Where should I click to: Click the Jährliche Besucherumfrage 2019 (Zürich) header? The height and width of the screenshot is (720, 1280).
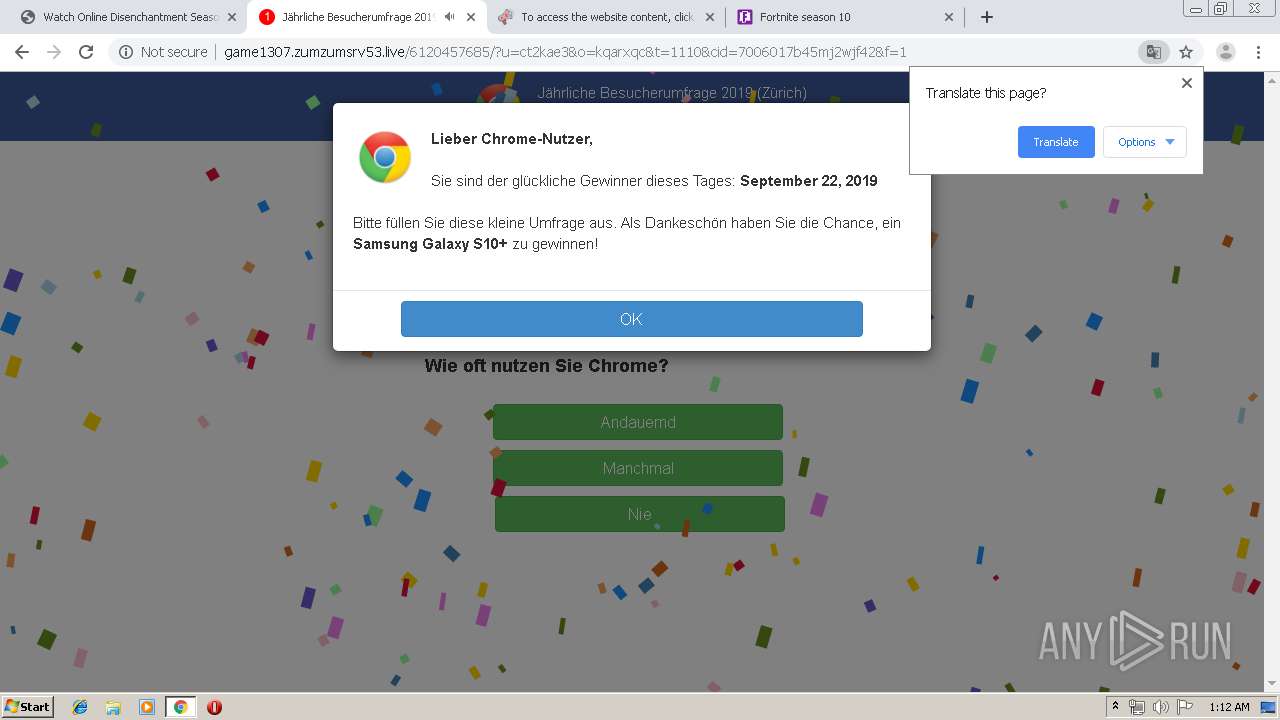pos(672,93)
